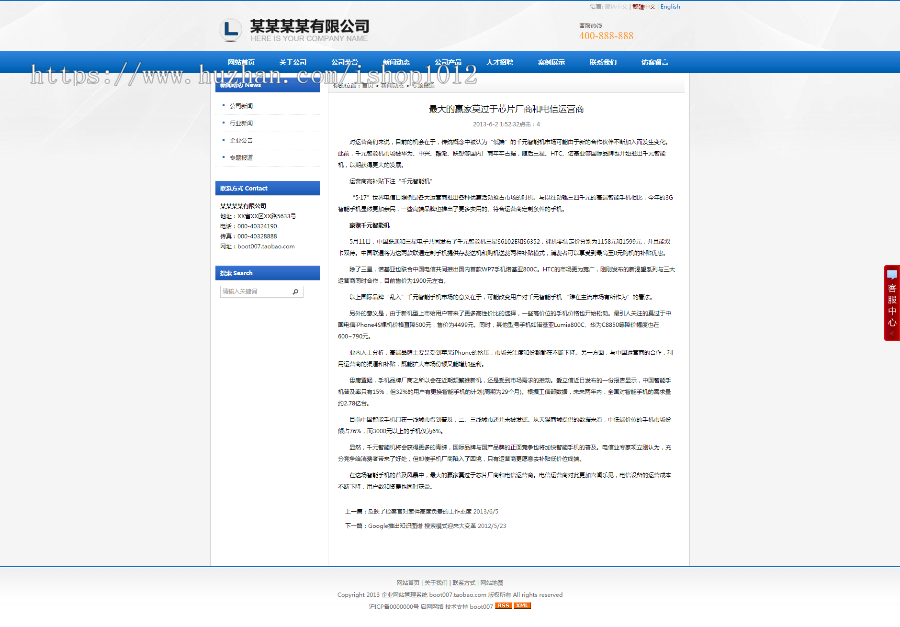The width and height of the screenshot is (900, 627).
Task: Open the 公司产品 products menu item
Action: [448, 60]
